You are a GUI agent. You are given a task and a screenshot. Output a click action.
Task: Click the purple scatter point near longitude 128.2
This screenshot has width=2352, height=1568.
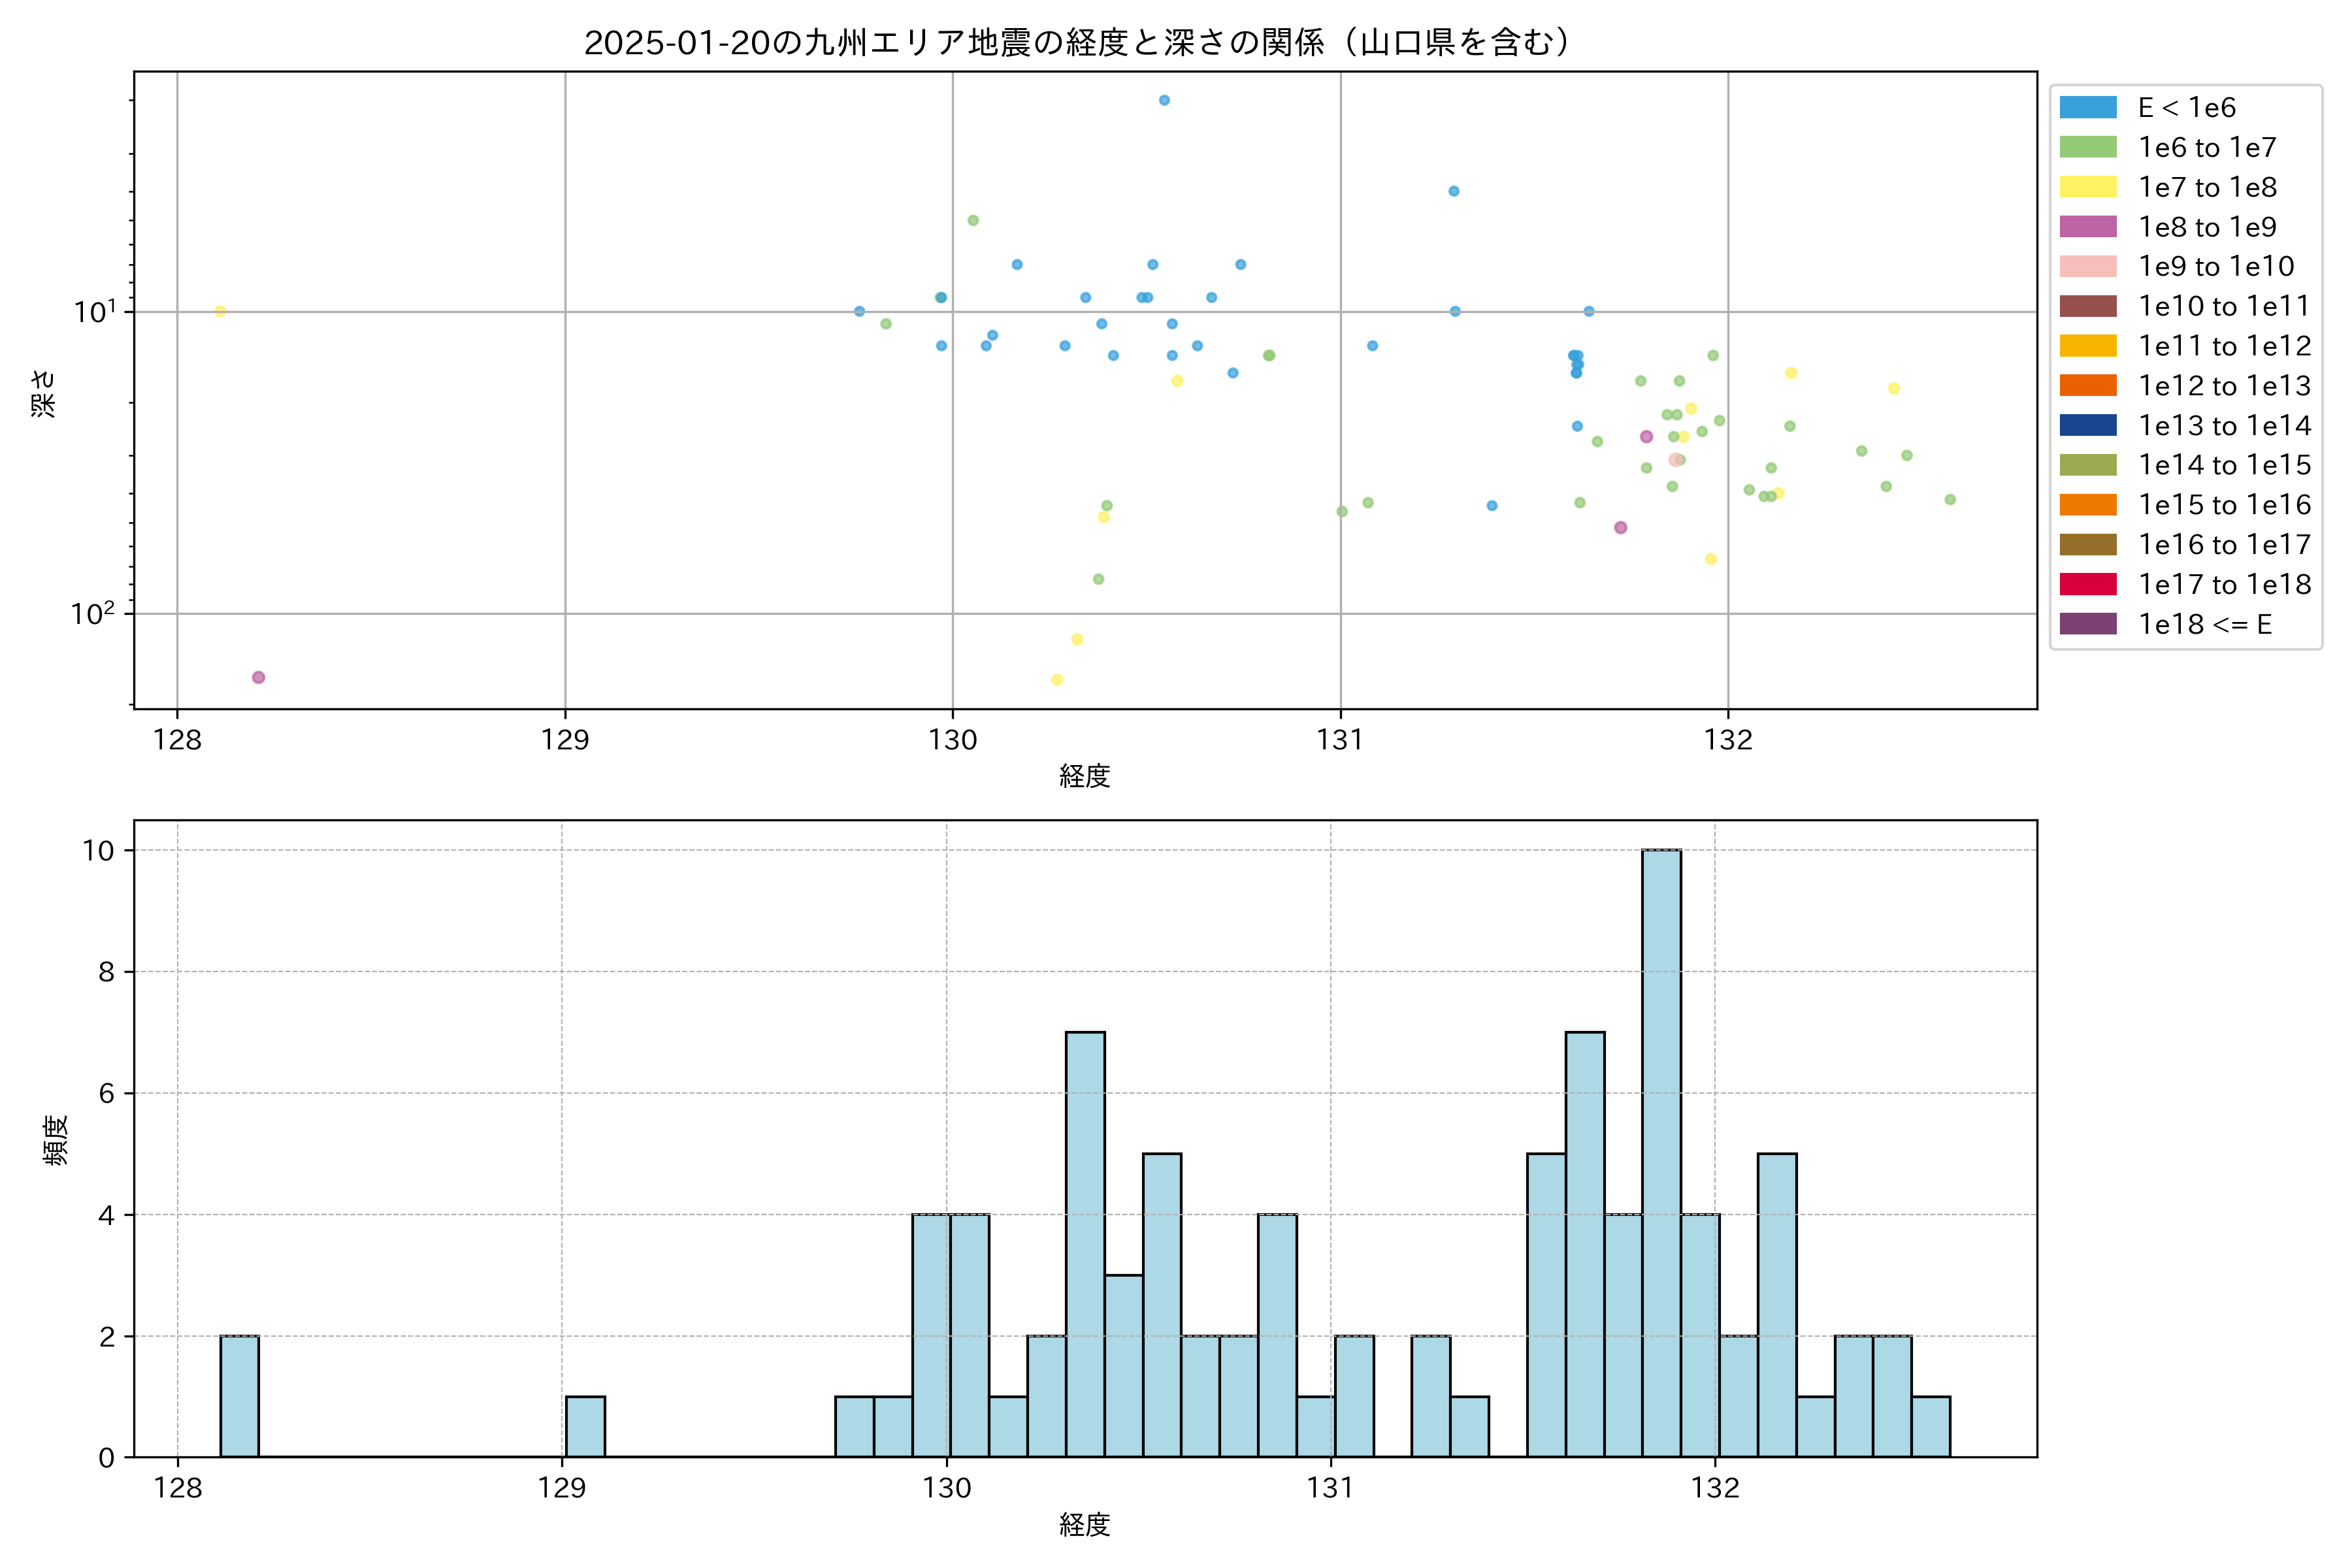[258, 677]
